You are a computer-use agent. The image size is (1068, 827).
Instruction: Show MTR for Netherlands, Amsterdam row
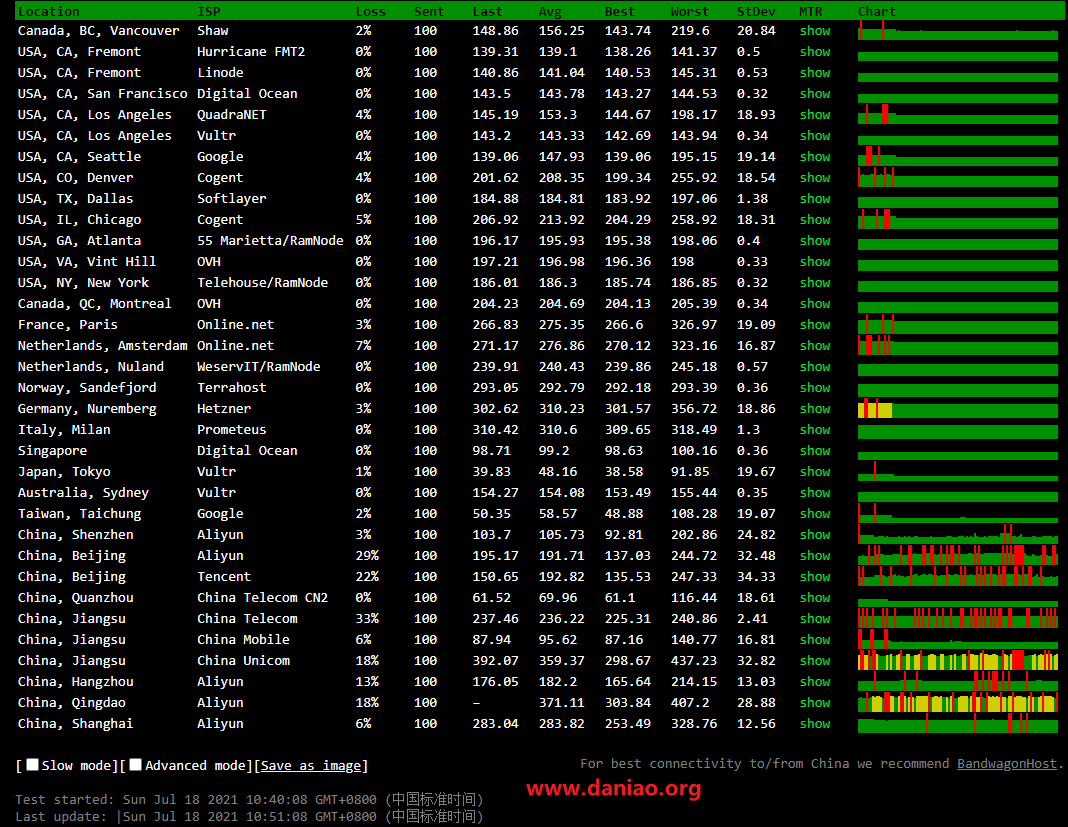815,346
